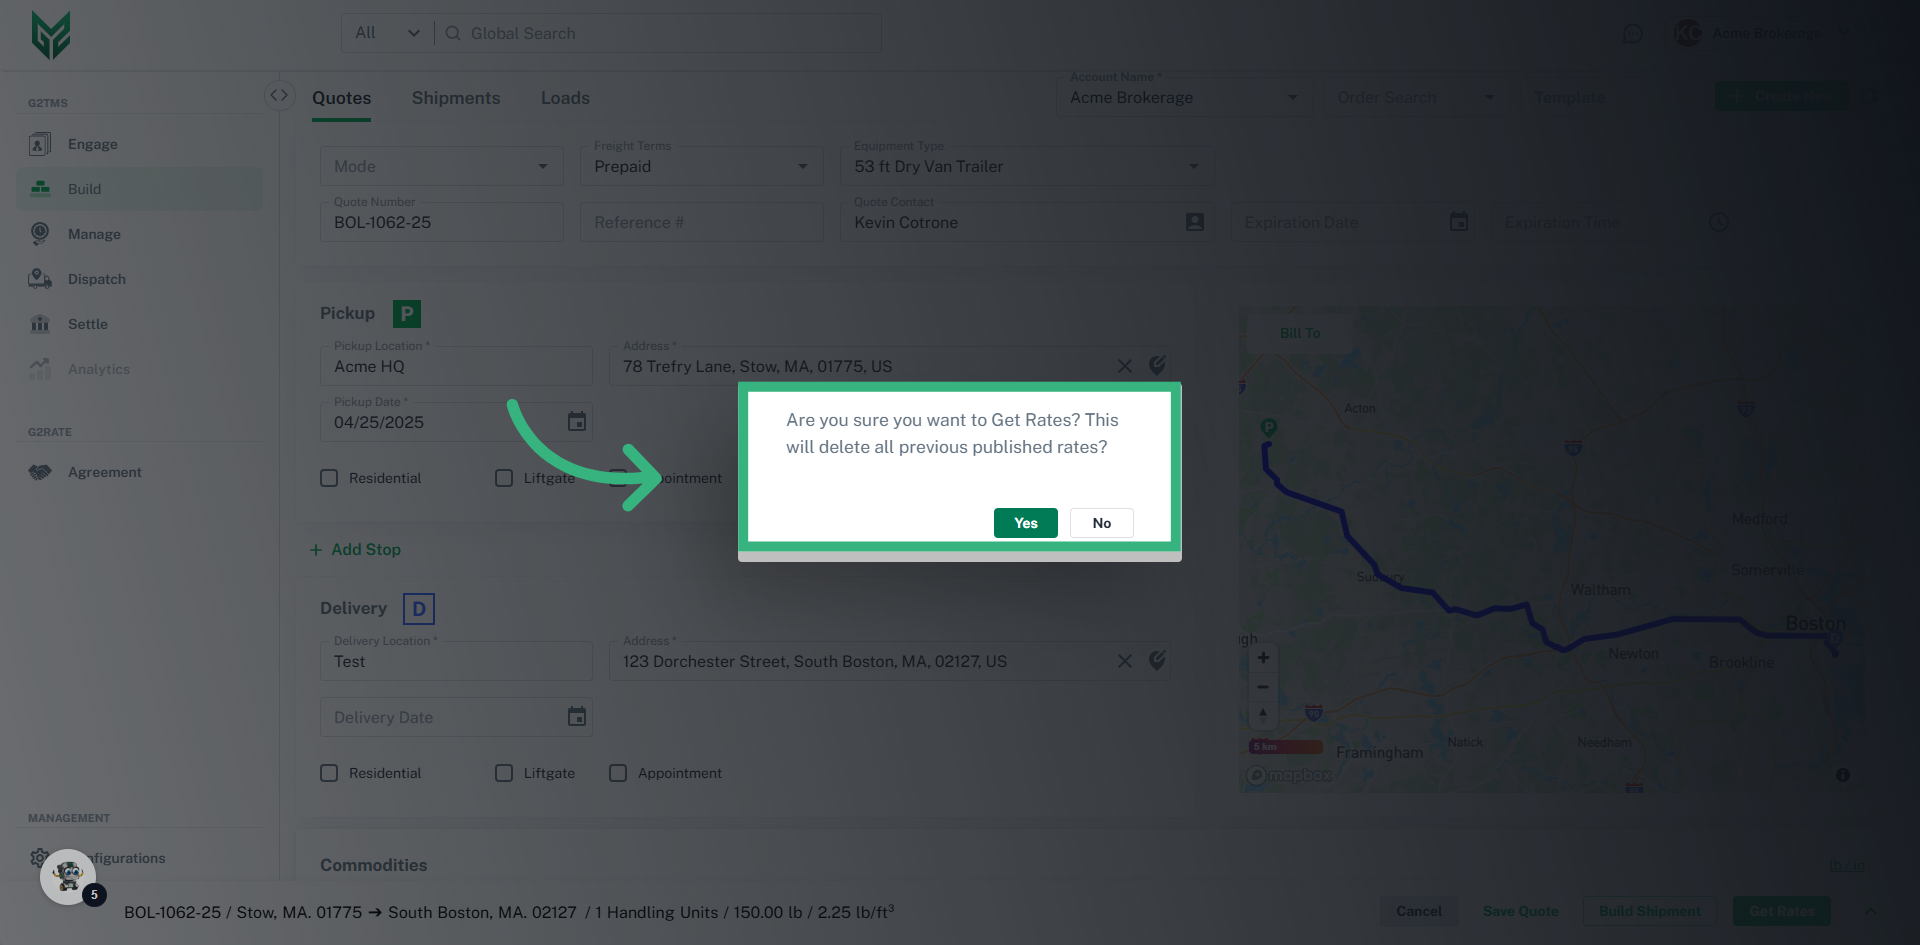Check Residential under Delivery
Viewport: 1920px width, 945px height.
[x=329, y=773]
